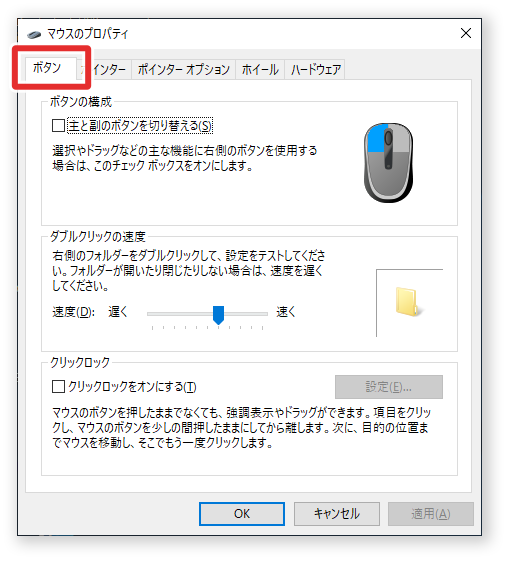Click the 主と副のボタンを切り替える(S) label text
The image size is (508, 561).
[140, 126]
